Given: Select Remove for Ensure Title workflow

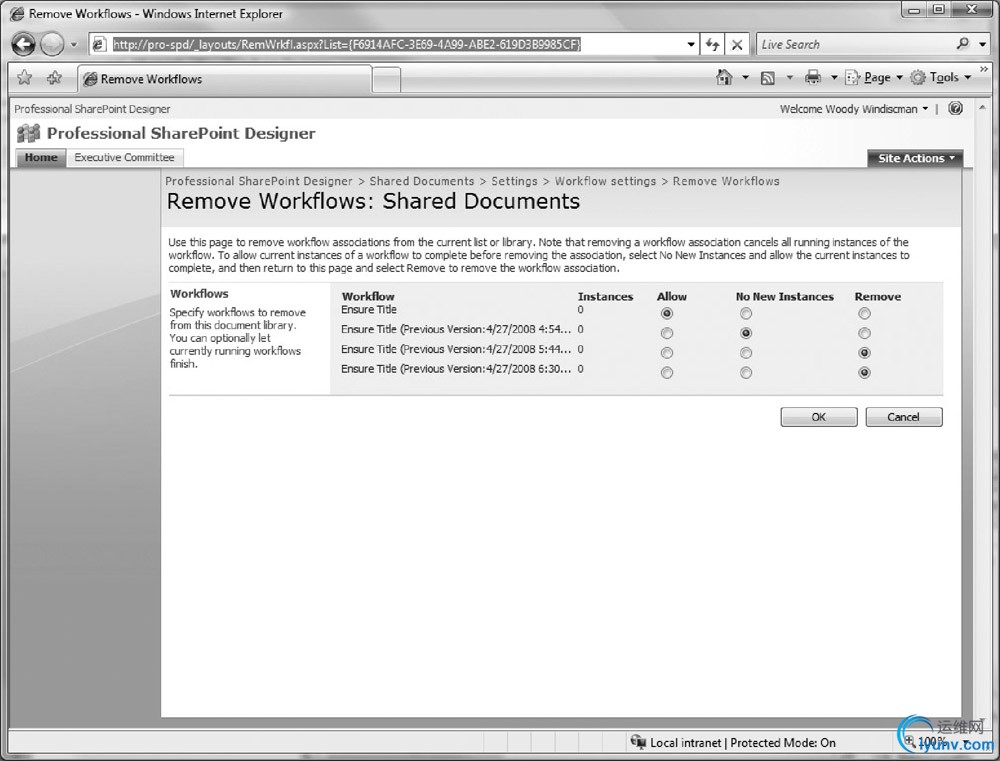Looking at the screenshot, I should pos(864,313).
